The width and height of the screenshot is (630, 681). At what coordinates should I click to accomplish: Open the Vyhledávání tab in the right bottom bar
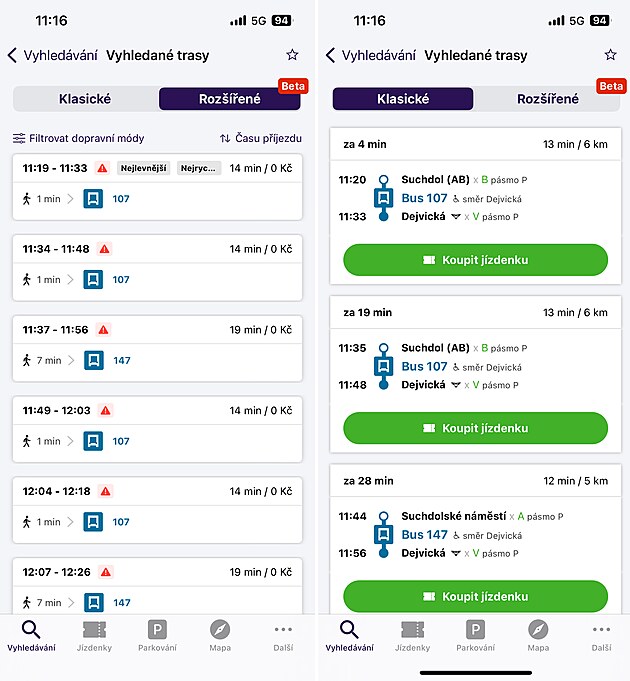pyautogui.click(x=350, y=636)
